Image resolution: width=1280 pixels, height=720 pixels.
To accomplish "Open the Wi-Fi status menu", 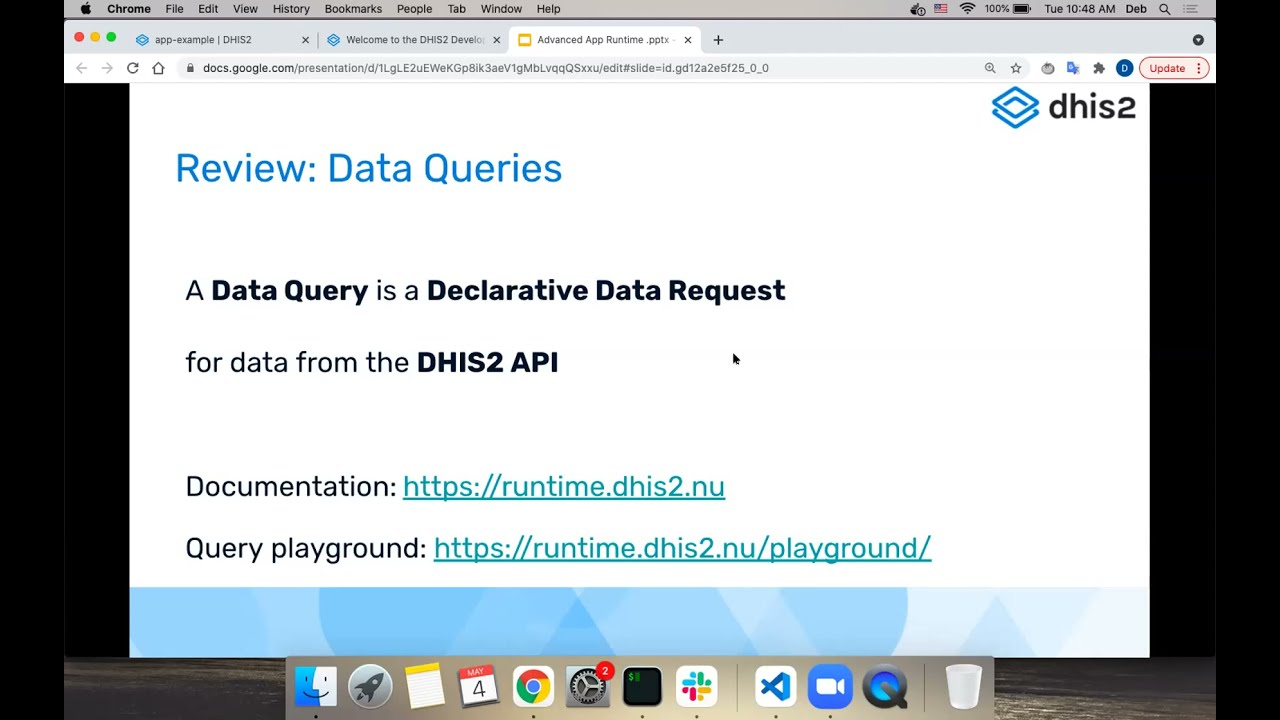I will tap(967, 9).
